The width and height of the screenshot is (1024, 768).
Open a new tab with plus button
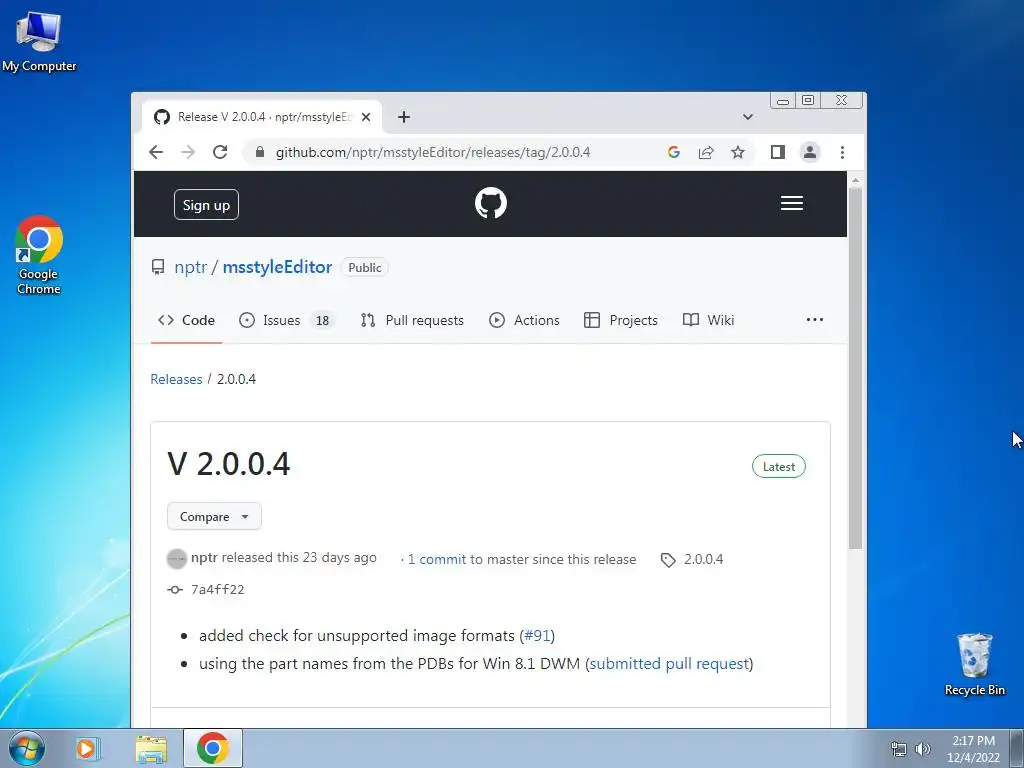(404, 117)
